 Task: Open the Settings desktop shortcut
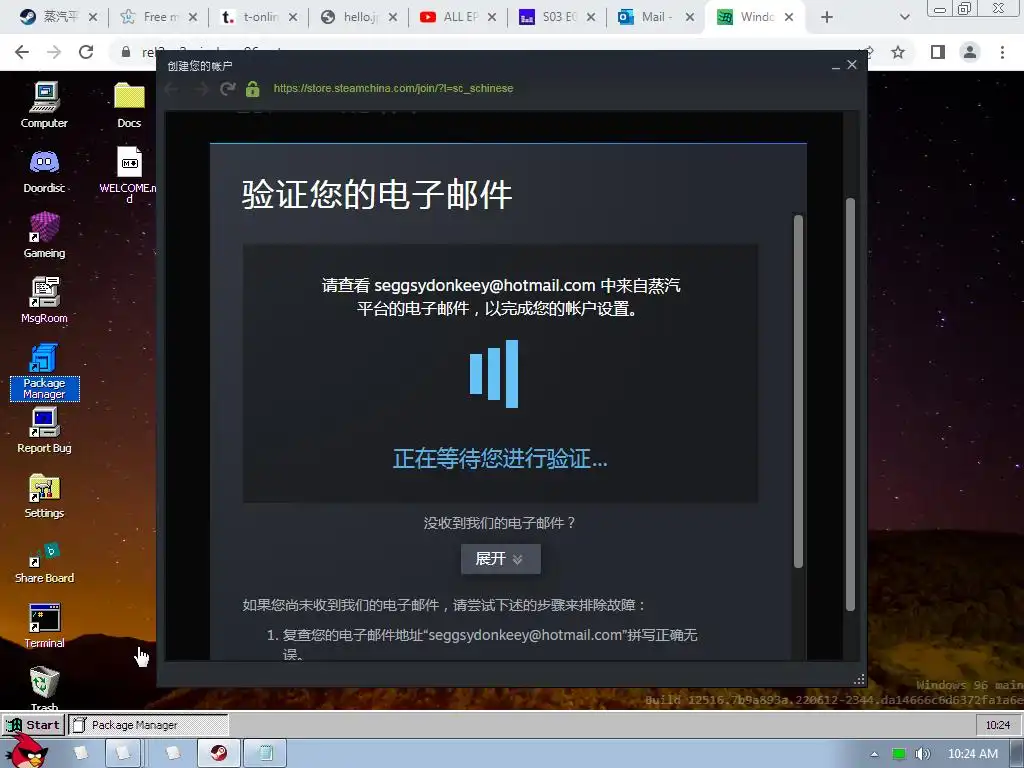(x=44, y=495)
